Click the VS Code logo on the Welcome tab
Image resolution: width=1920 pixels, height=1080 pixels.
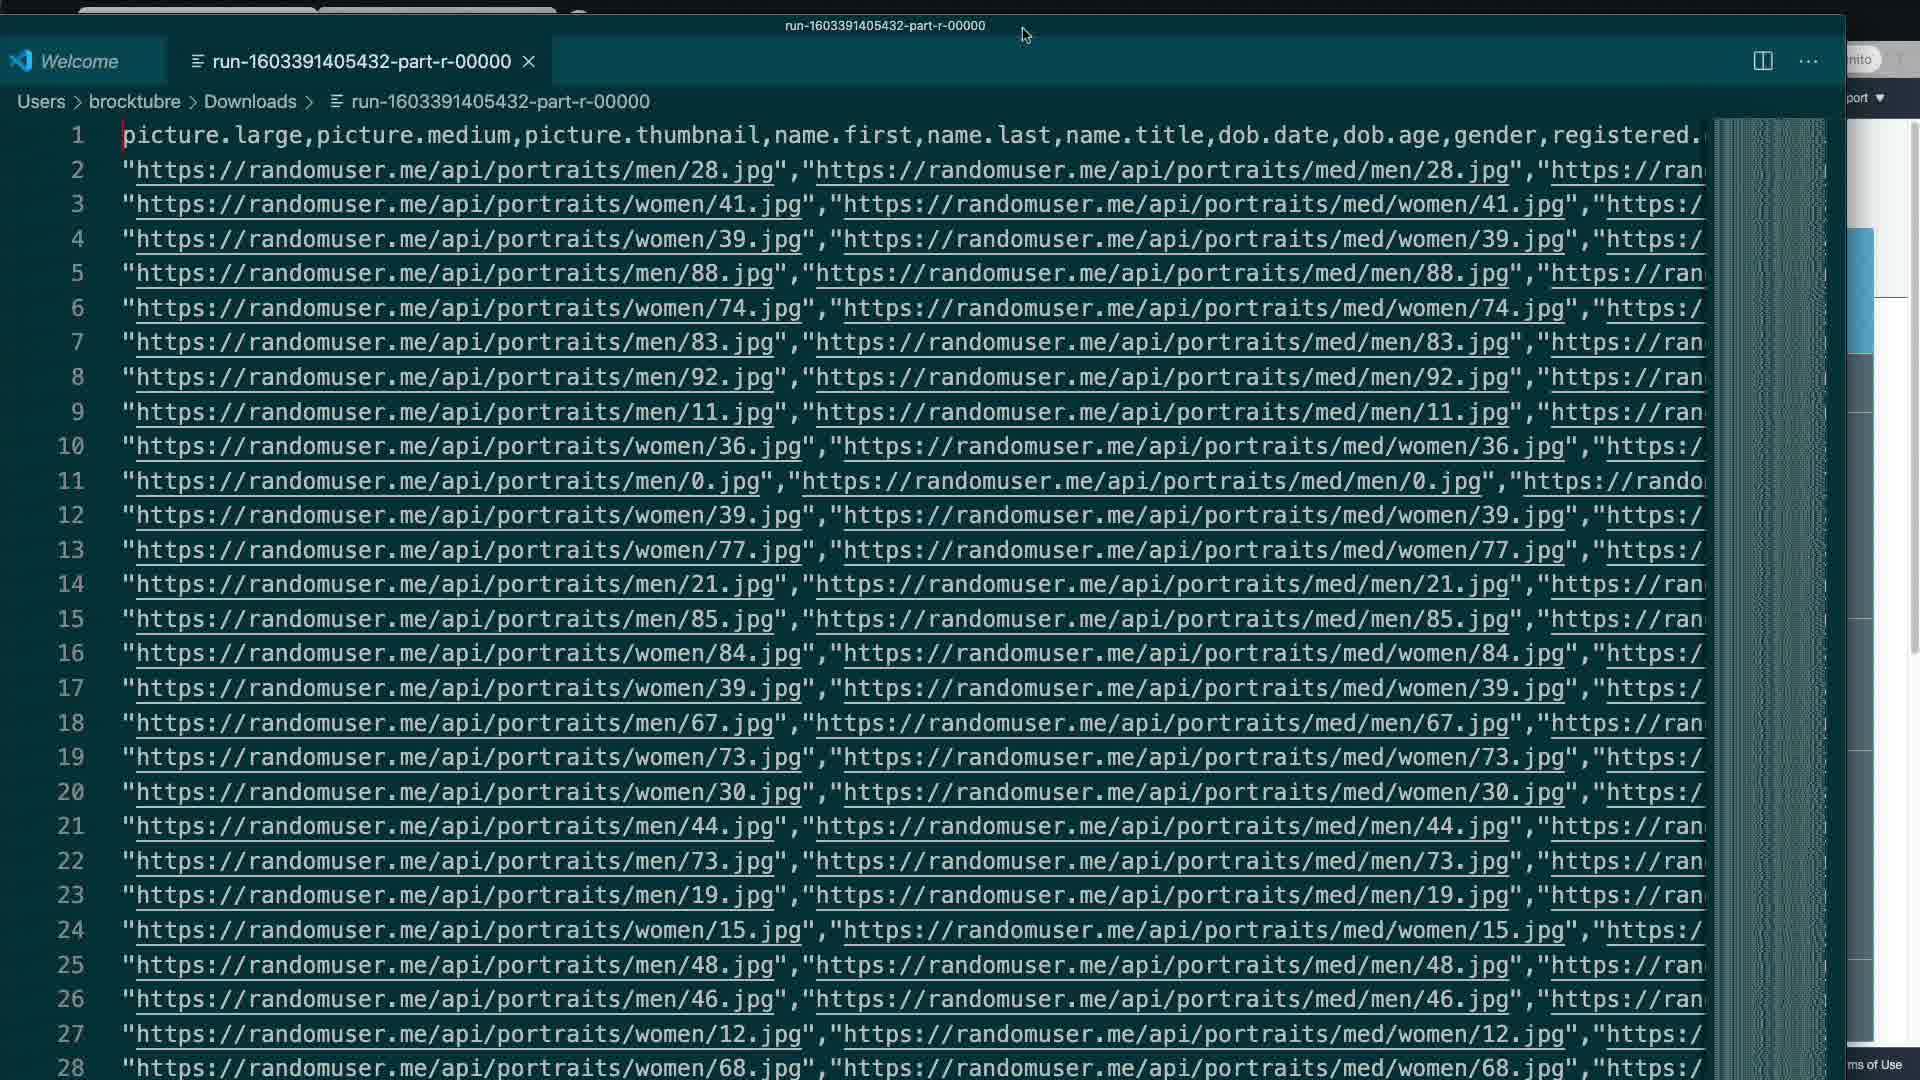21,61
